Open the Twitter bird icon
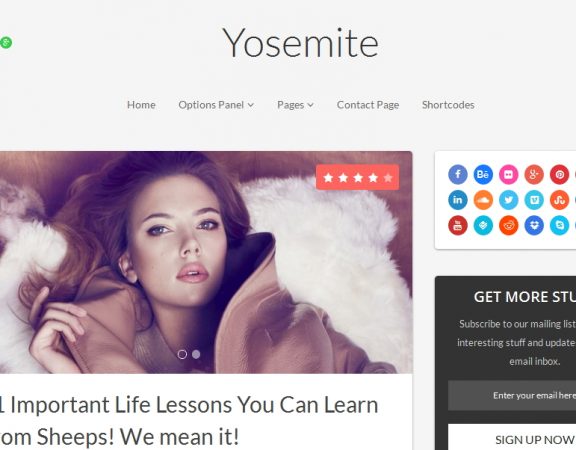576x450 pixels. (x=508, y=200)
